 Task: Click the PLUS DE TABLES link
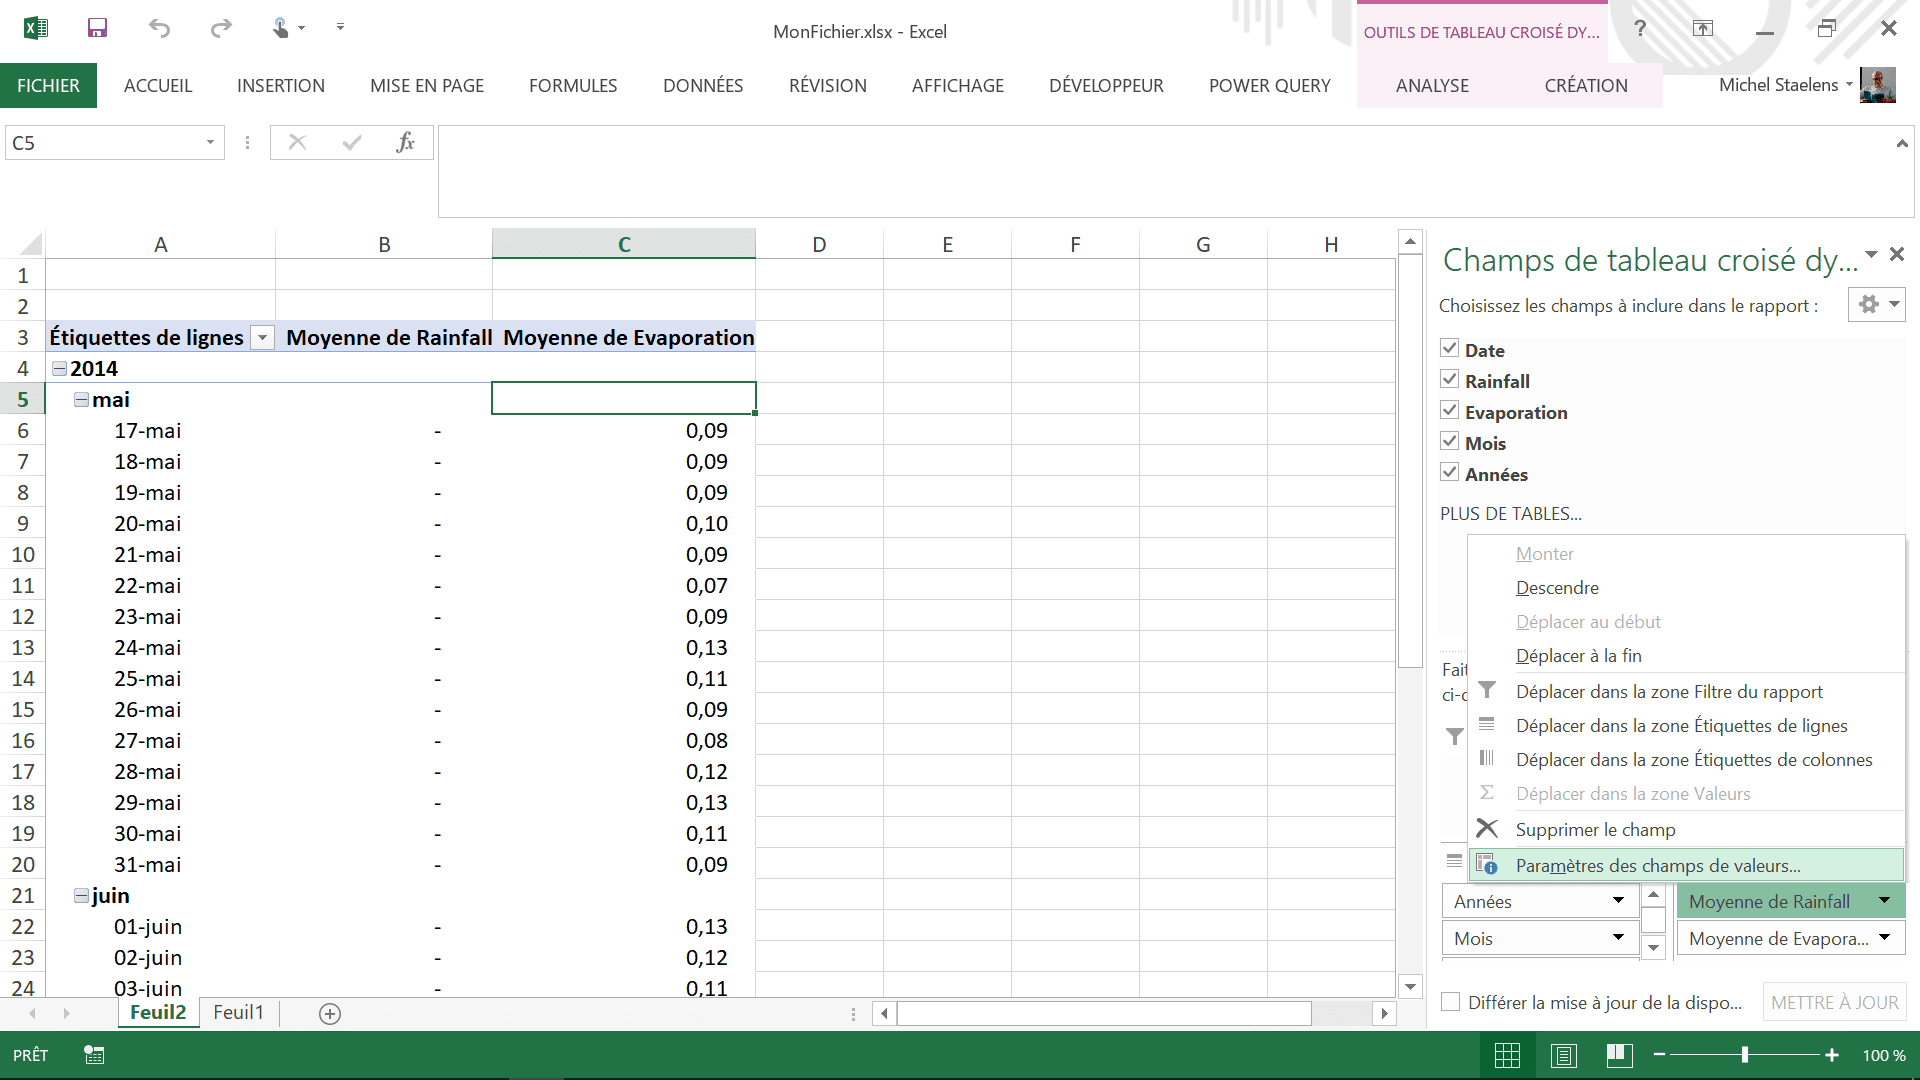click(1510, 514)
